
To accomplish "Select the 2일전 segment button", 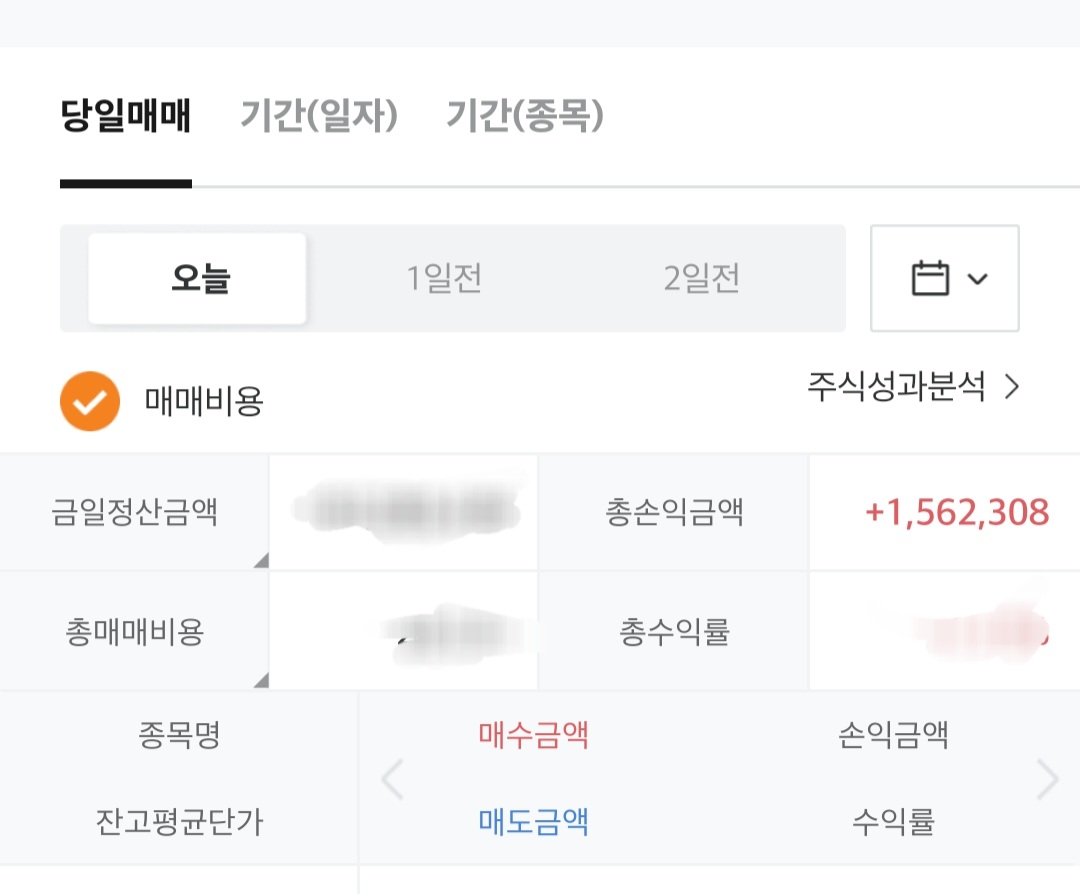I will point(701,278).
